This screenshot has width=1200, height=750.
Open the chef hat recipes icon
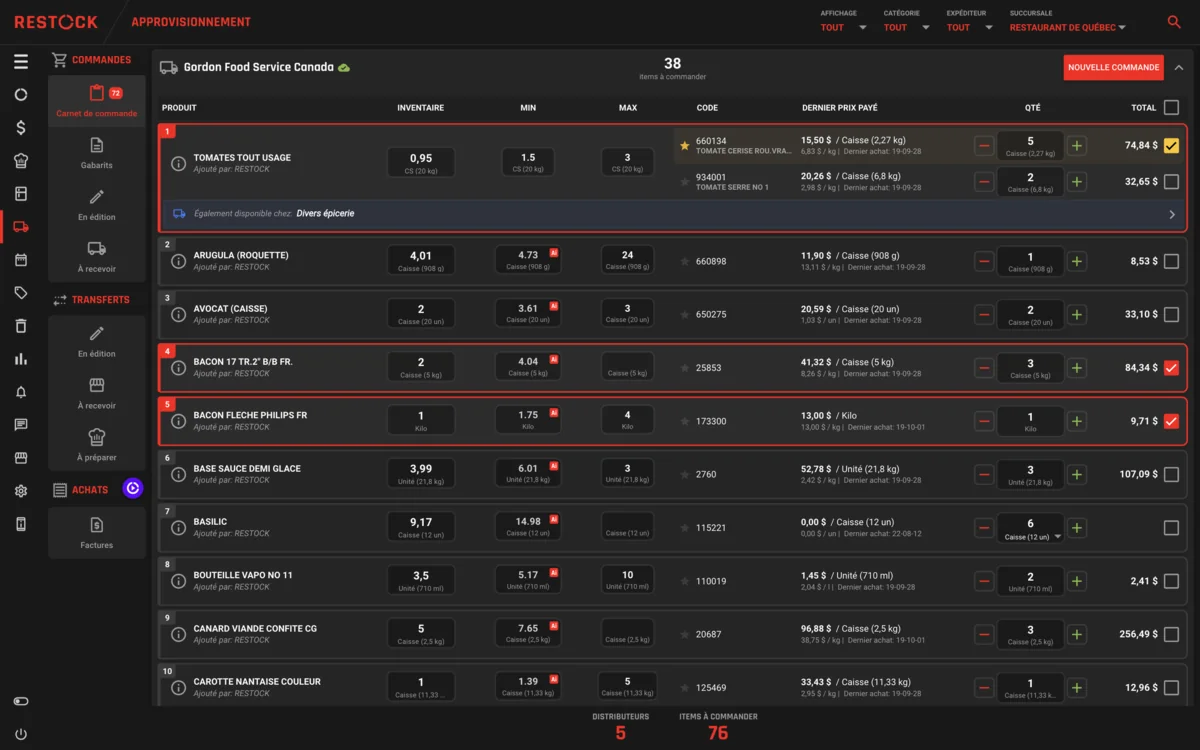click(x=21, y=161)
